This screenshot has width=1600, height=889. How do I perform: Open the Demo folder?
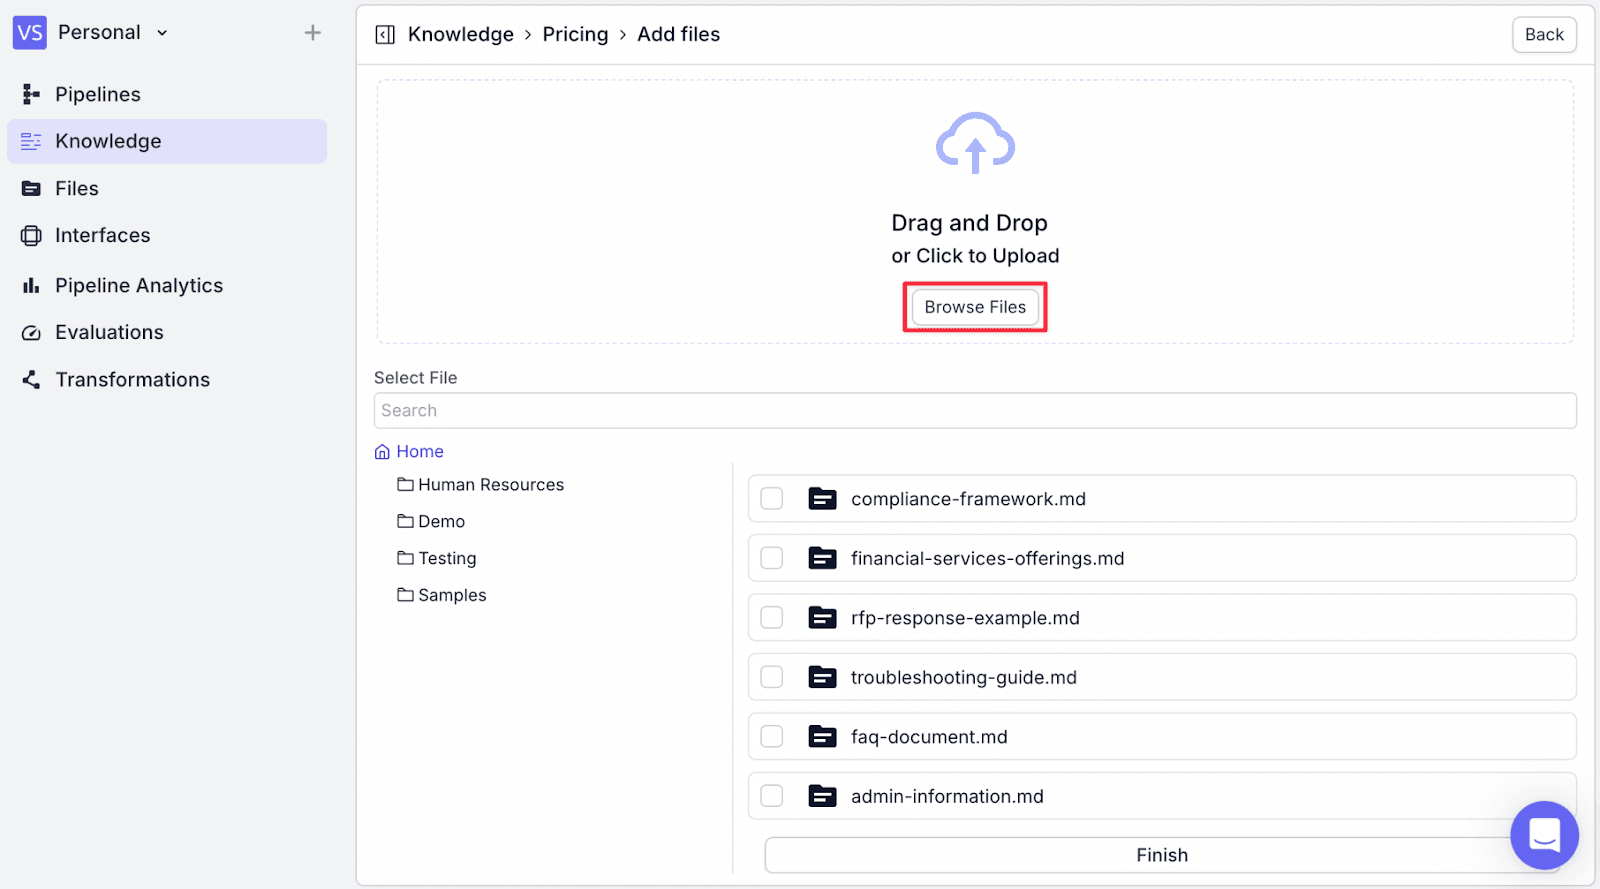pos(441,522)
